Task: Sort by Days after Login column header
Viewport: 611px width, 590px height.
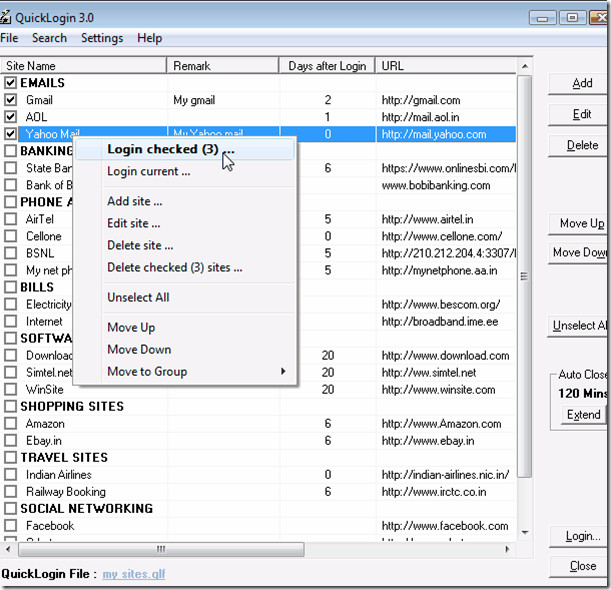Action: click(x=327, y=66)
